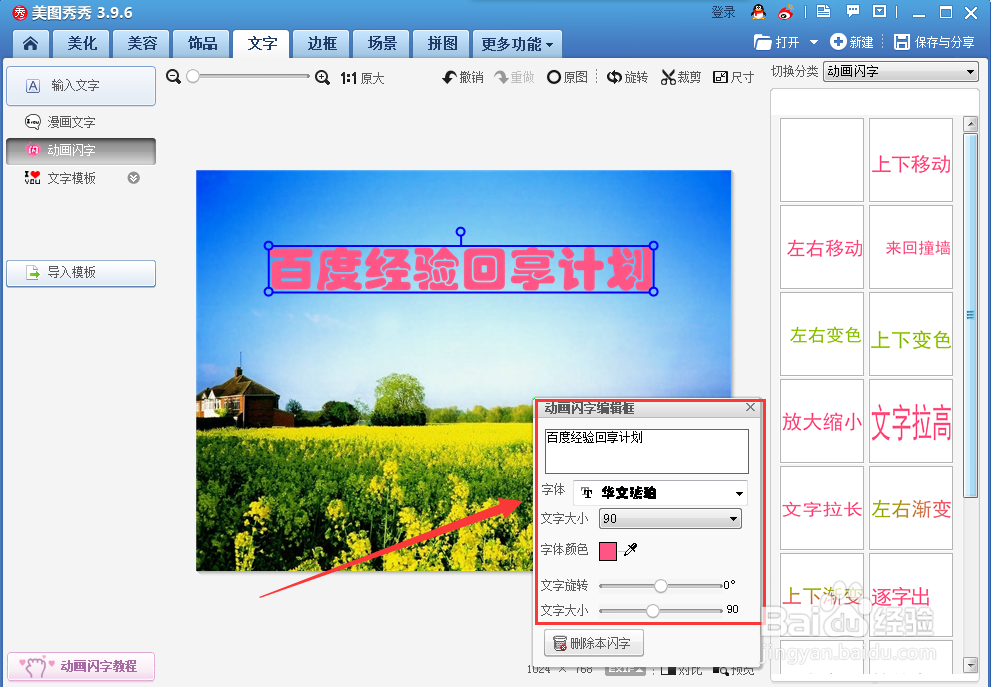Click the effects list scrollbar down arrow
Screen dimensions: 991x687
pos(970,664)
